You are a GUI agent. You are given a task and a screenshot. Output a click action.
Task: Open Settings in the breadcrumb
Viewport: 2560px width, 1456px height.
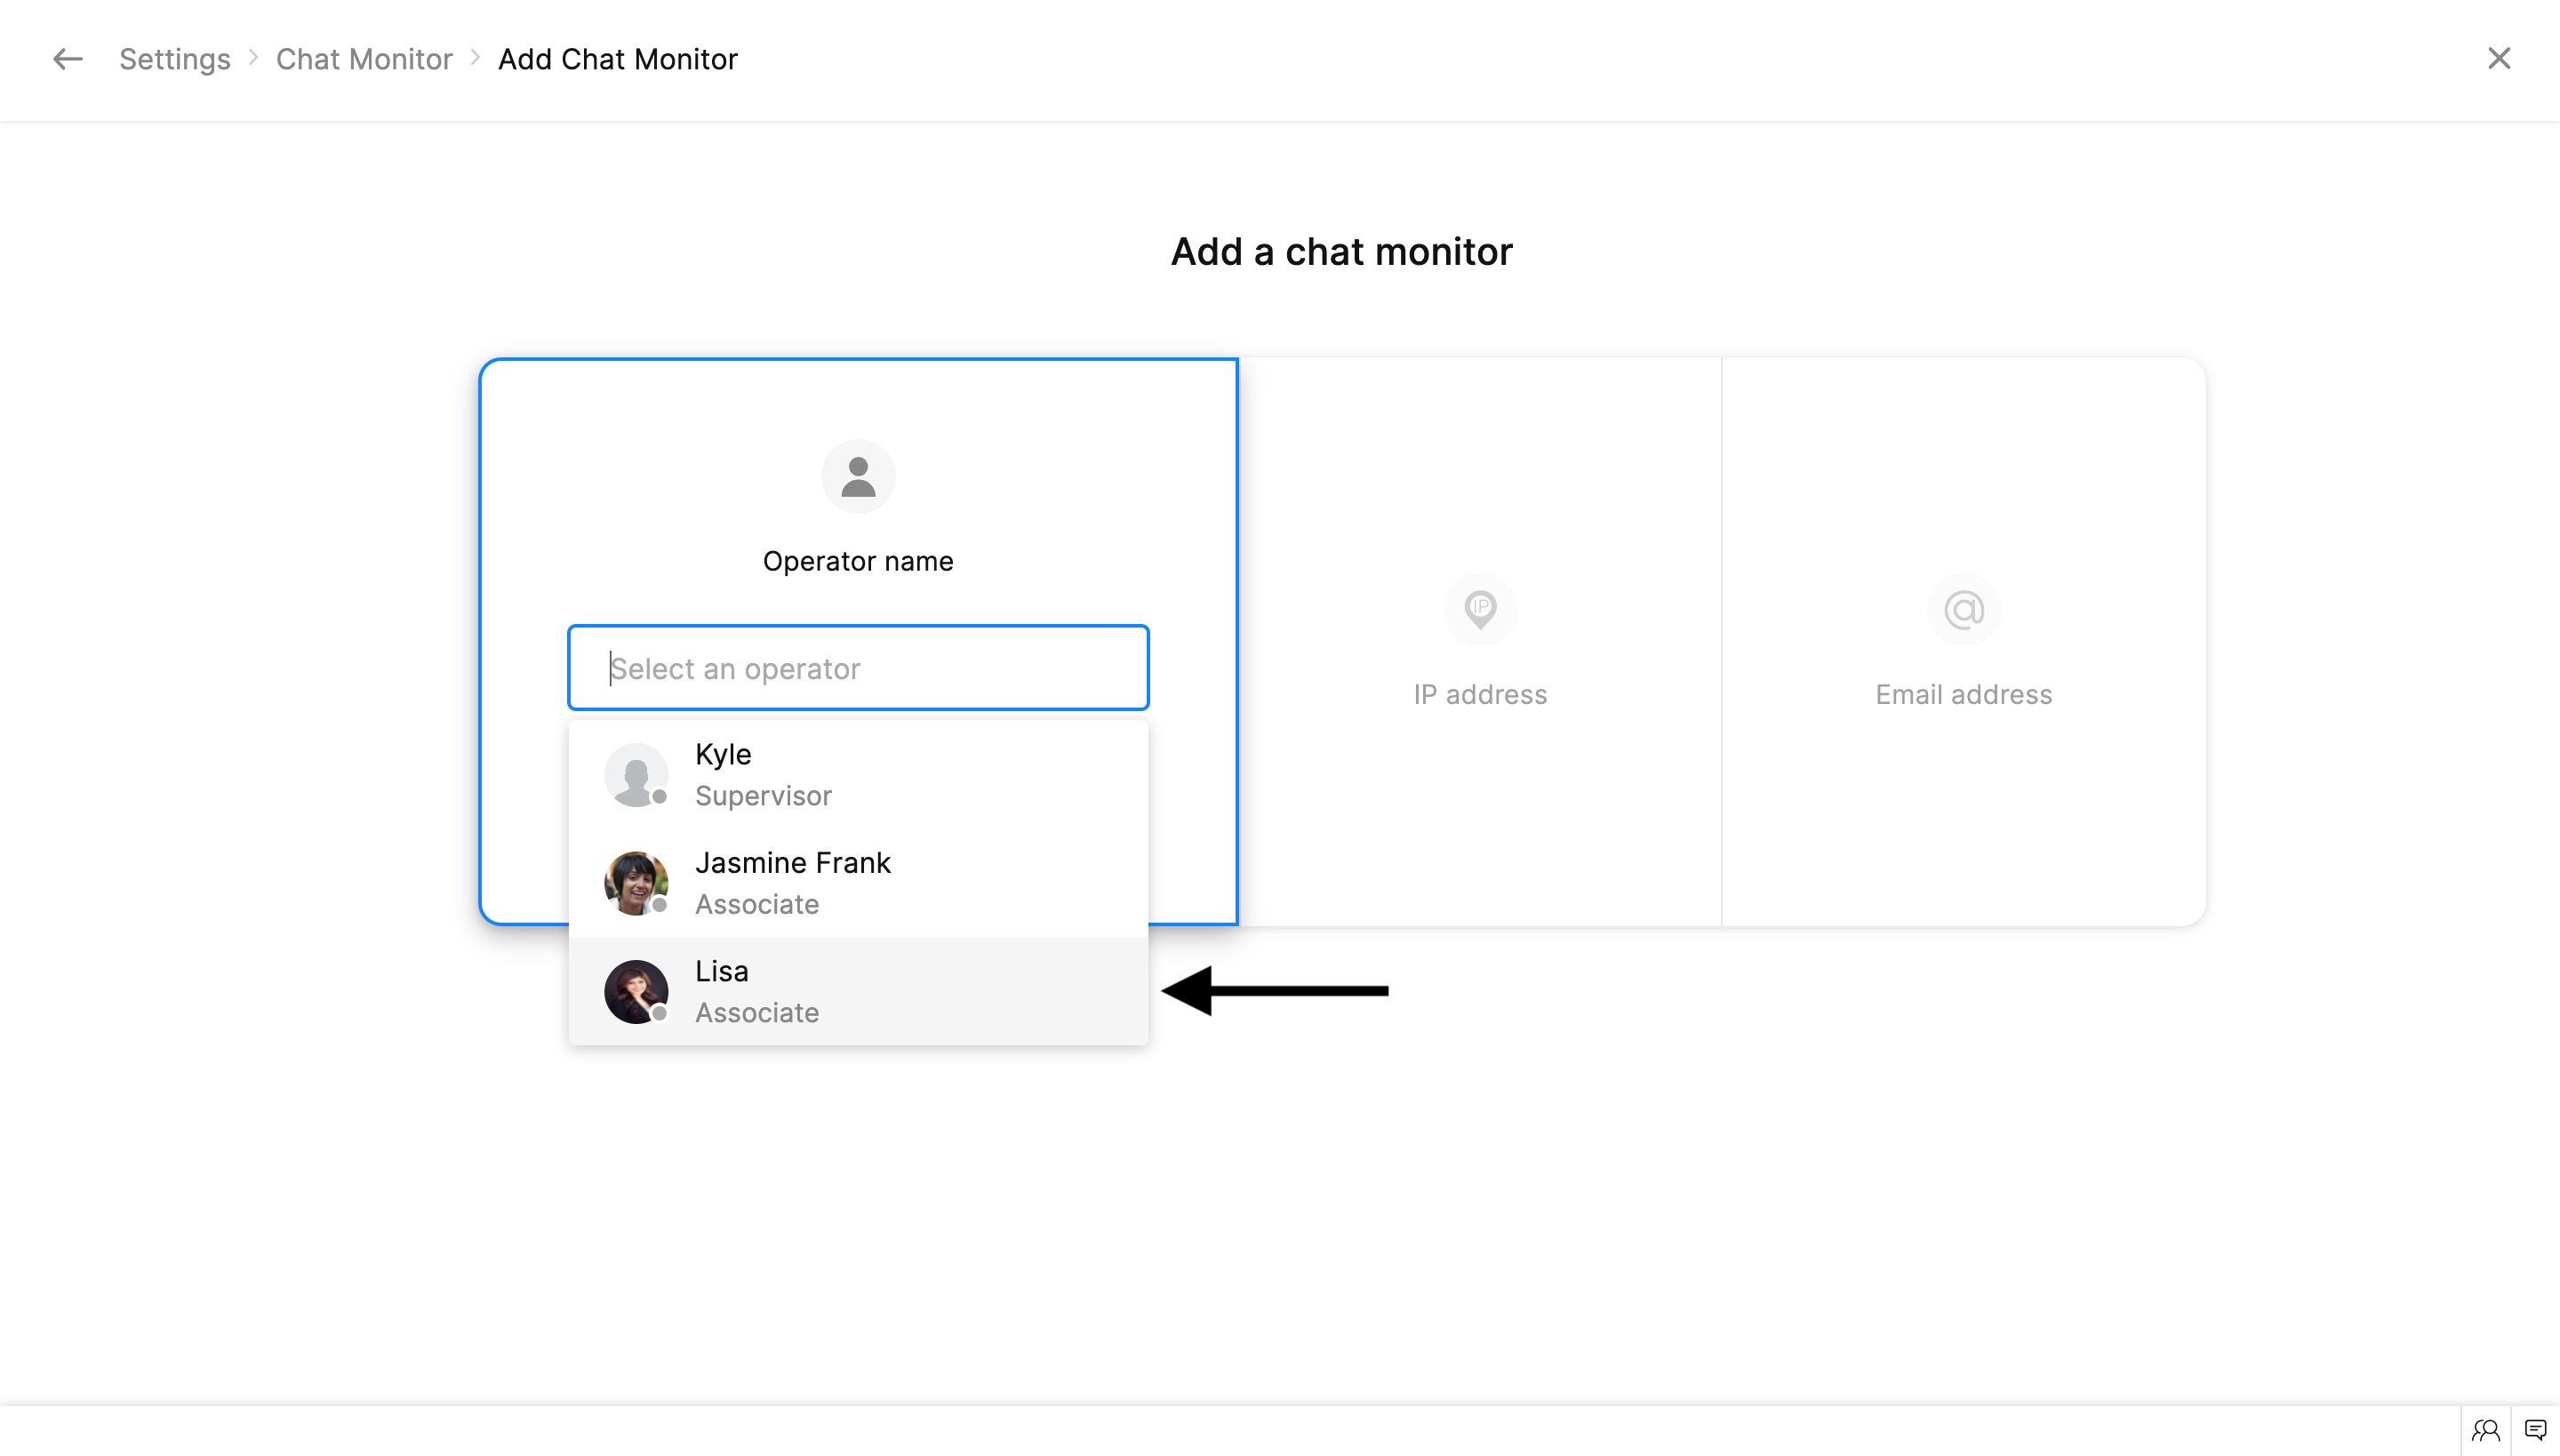[x=174, y=59]
